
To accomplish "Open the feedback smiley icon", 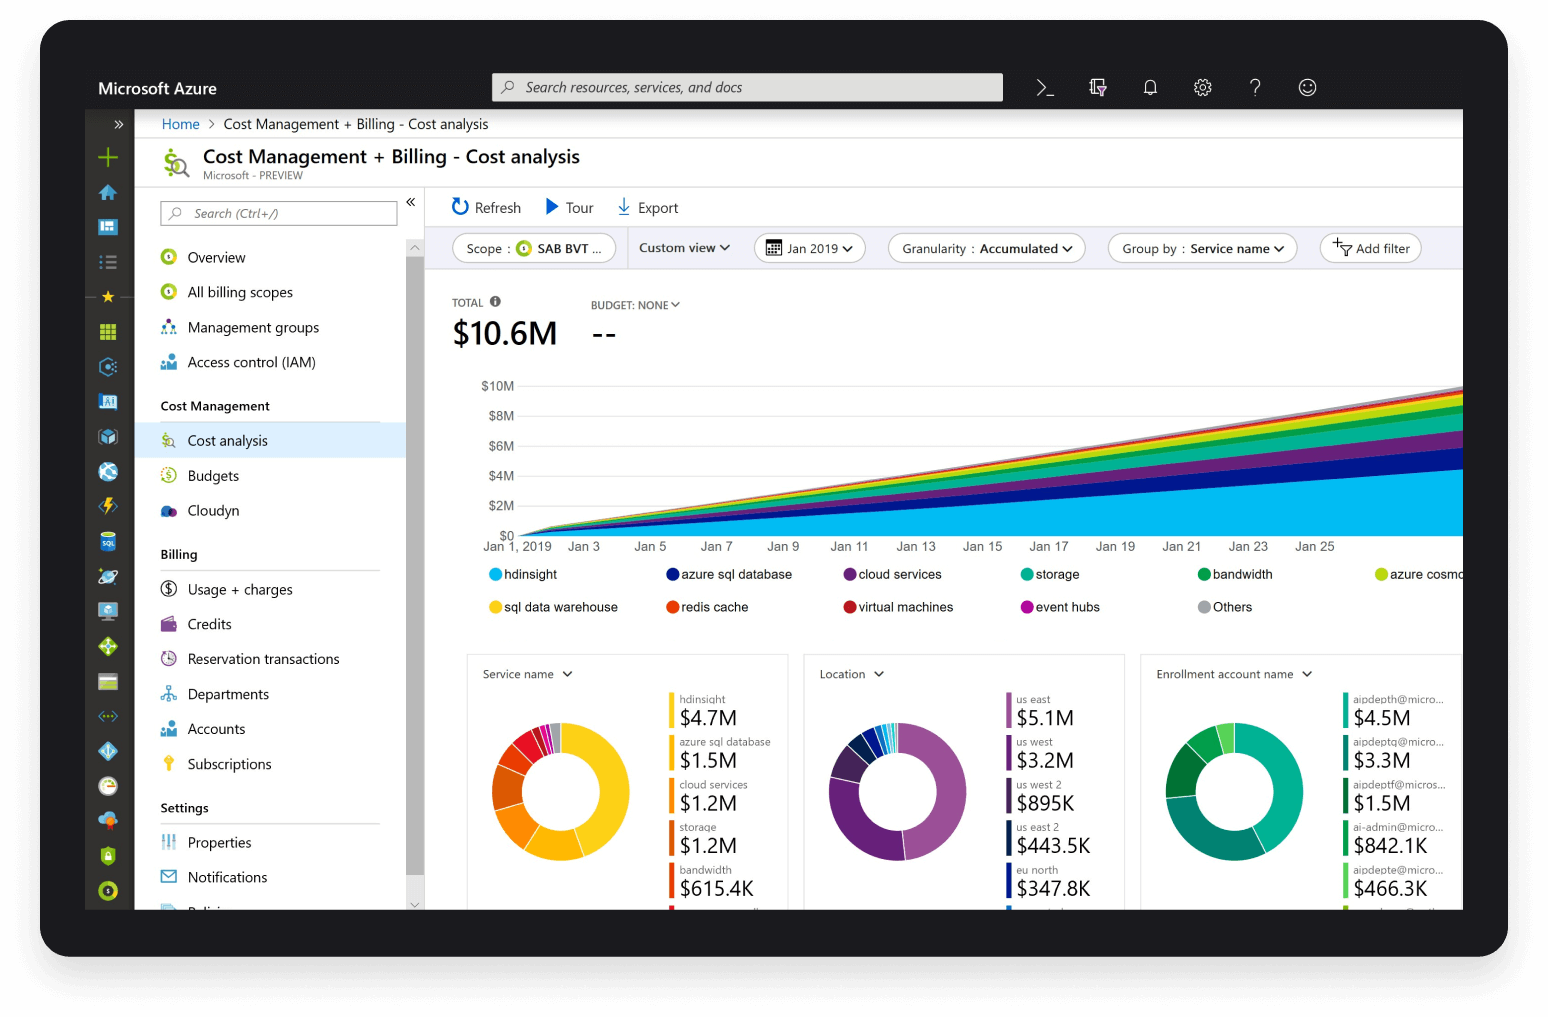I will (1307, 88).
